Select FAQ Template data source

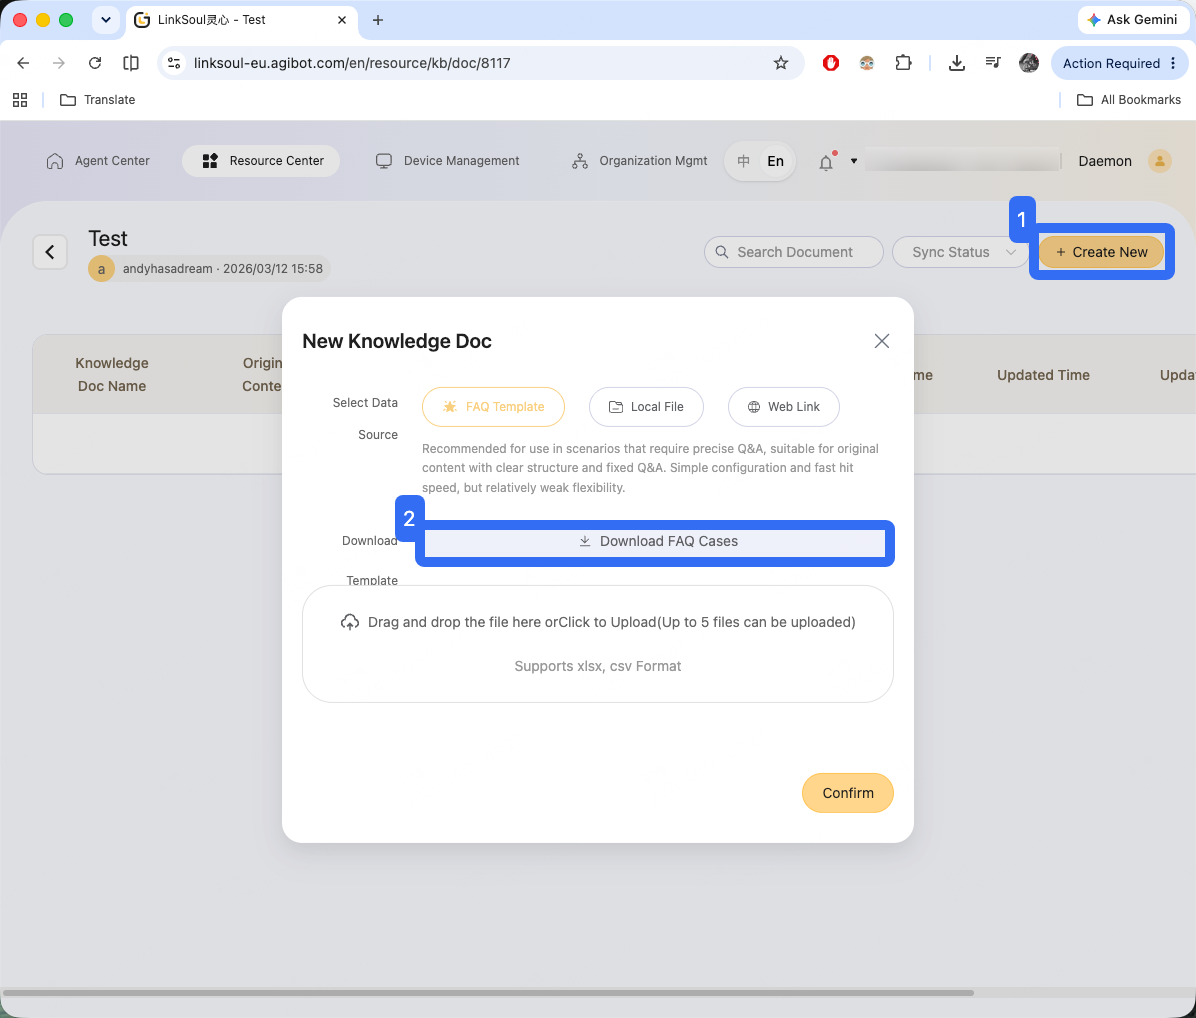(494, 406)
